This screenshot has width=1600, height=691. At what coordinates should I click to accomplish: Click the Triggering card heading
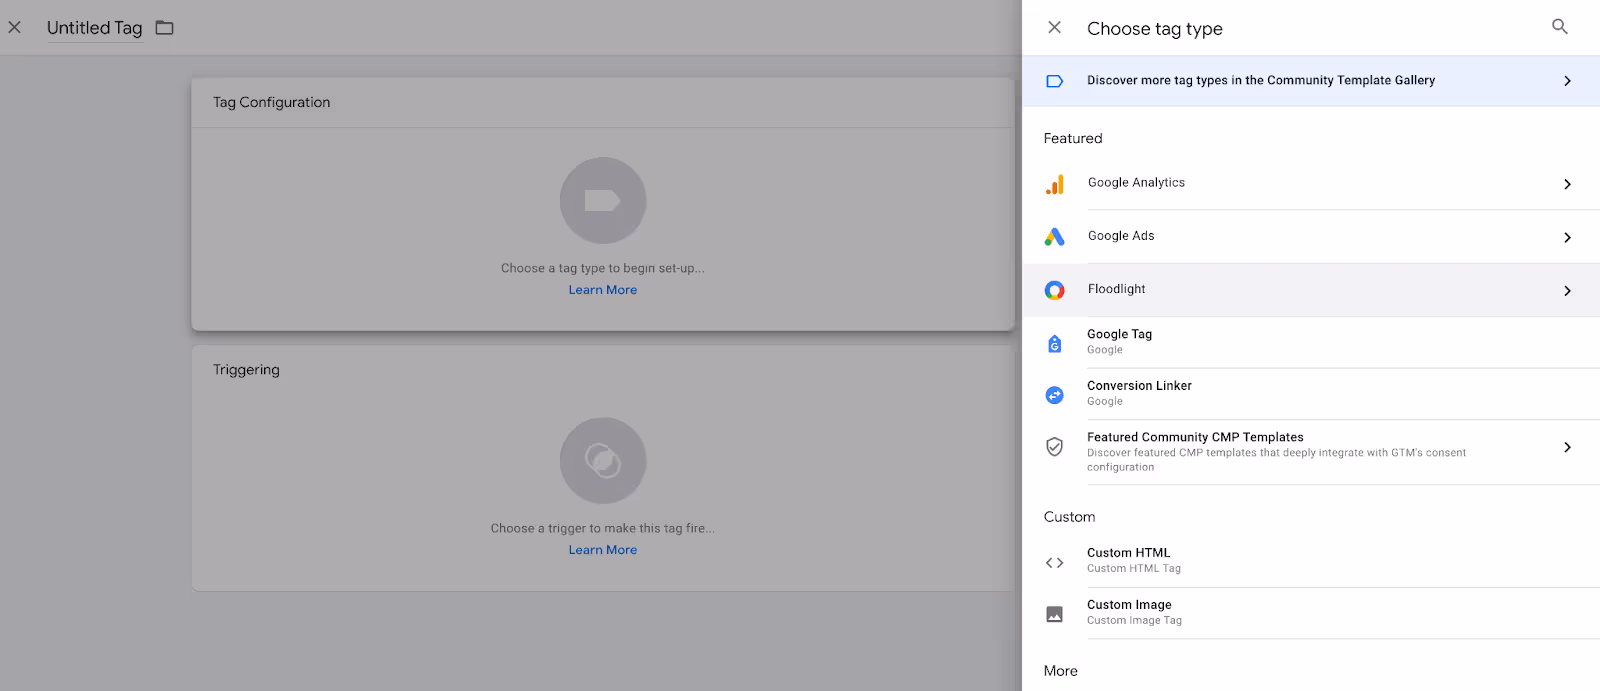(246, 370)
